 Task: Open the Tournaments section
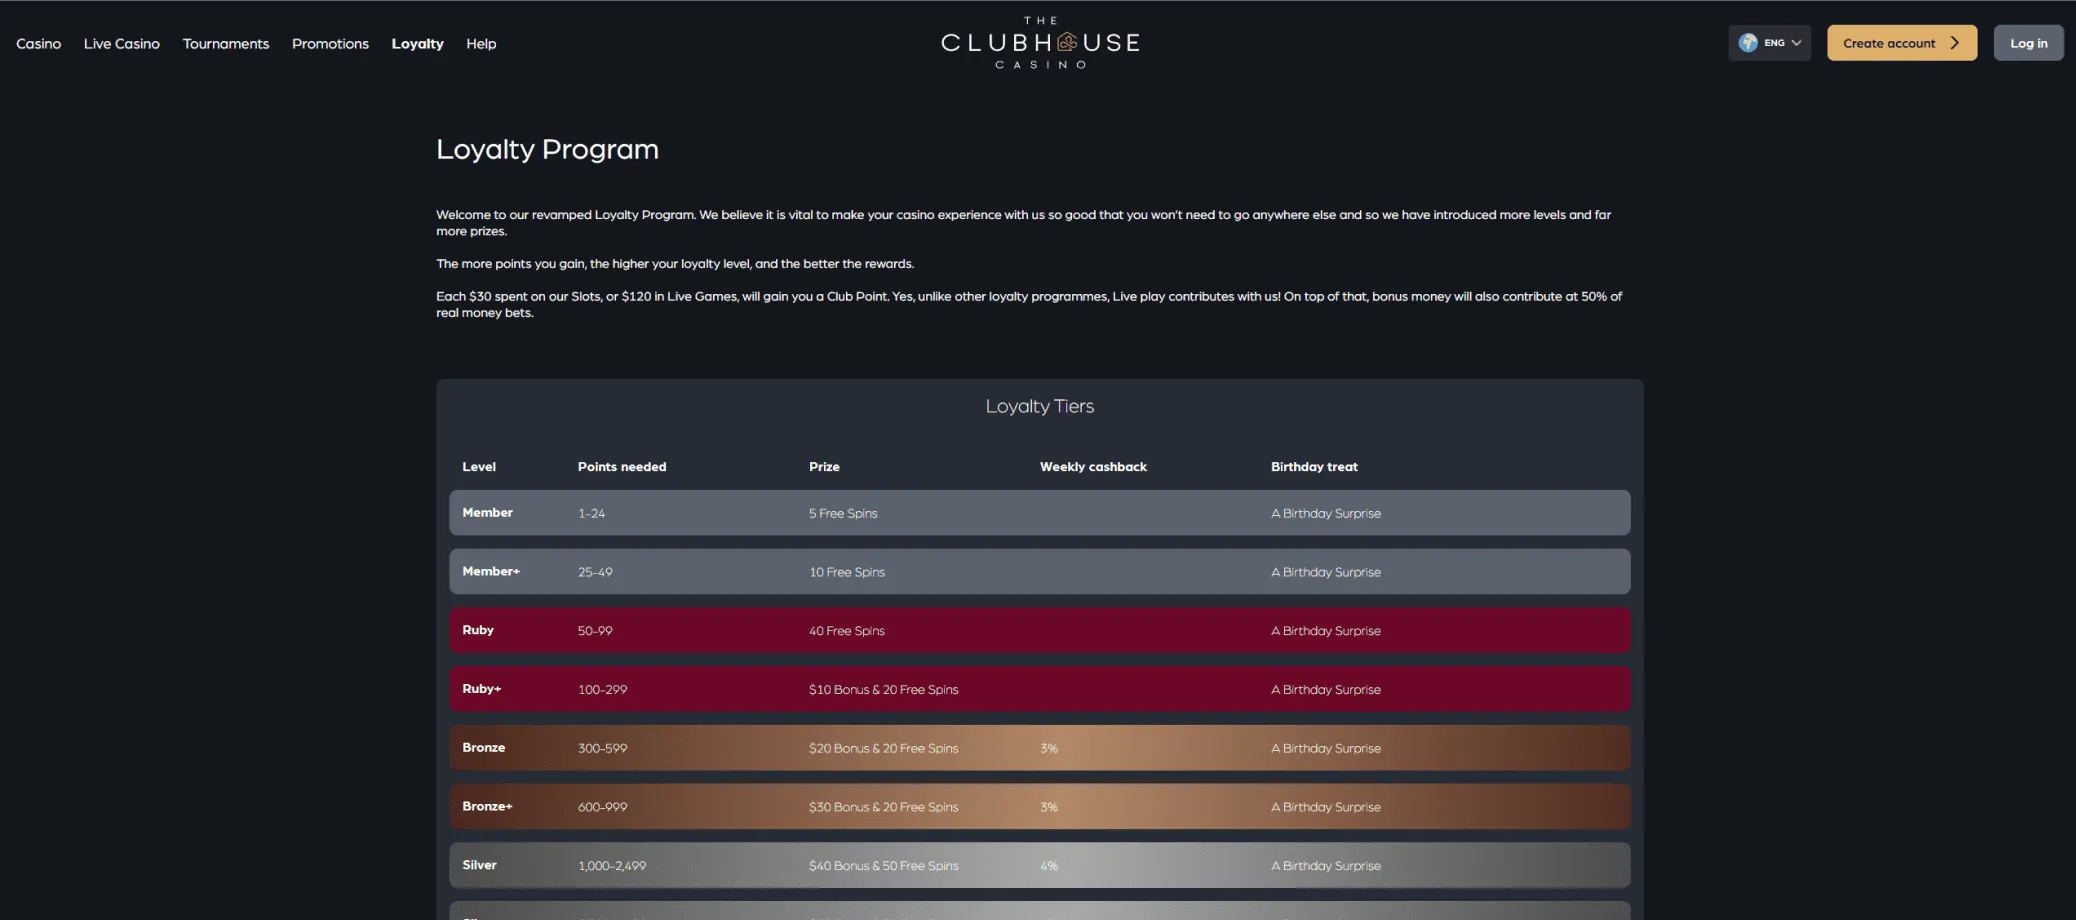(x=225, y=44)
